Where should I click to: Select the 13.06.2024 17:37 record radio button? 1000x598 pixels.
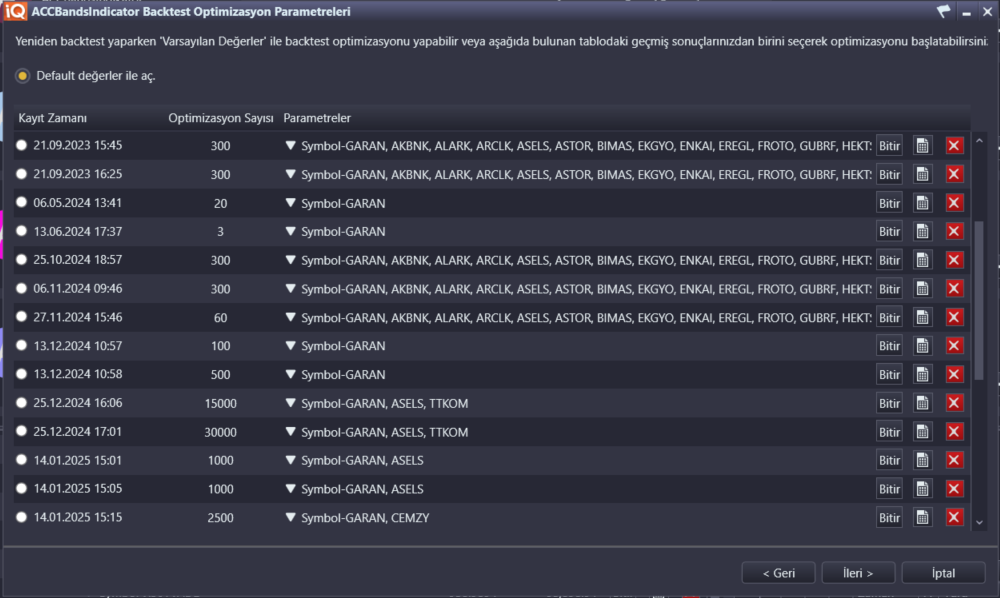click(22, 231)
